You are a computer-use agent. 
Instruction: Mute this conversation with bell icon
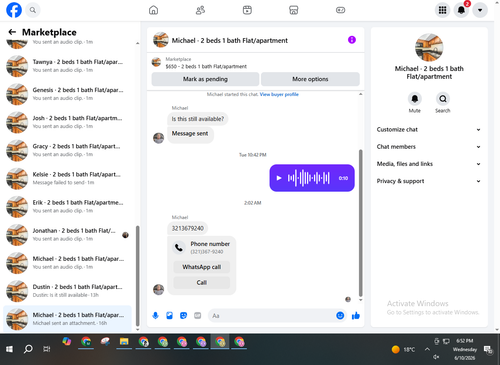click(x=415, y=99)
